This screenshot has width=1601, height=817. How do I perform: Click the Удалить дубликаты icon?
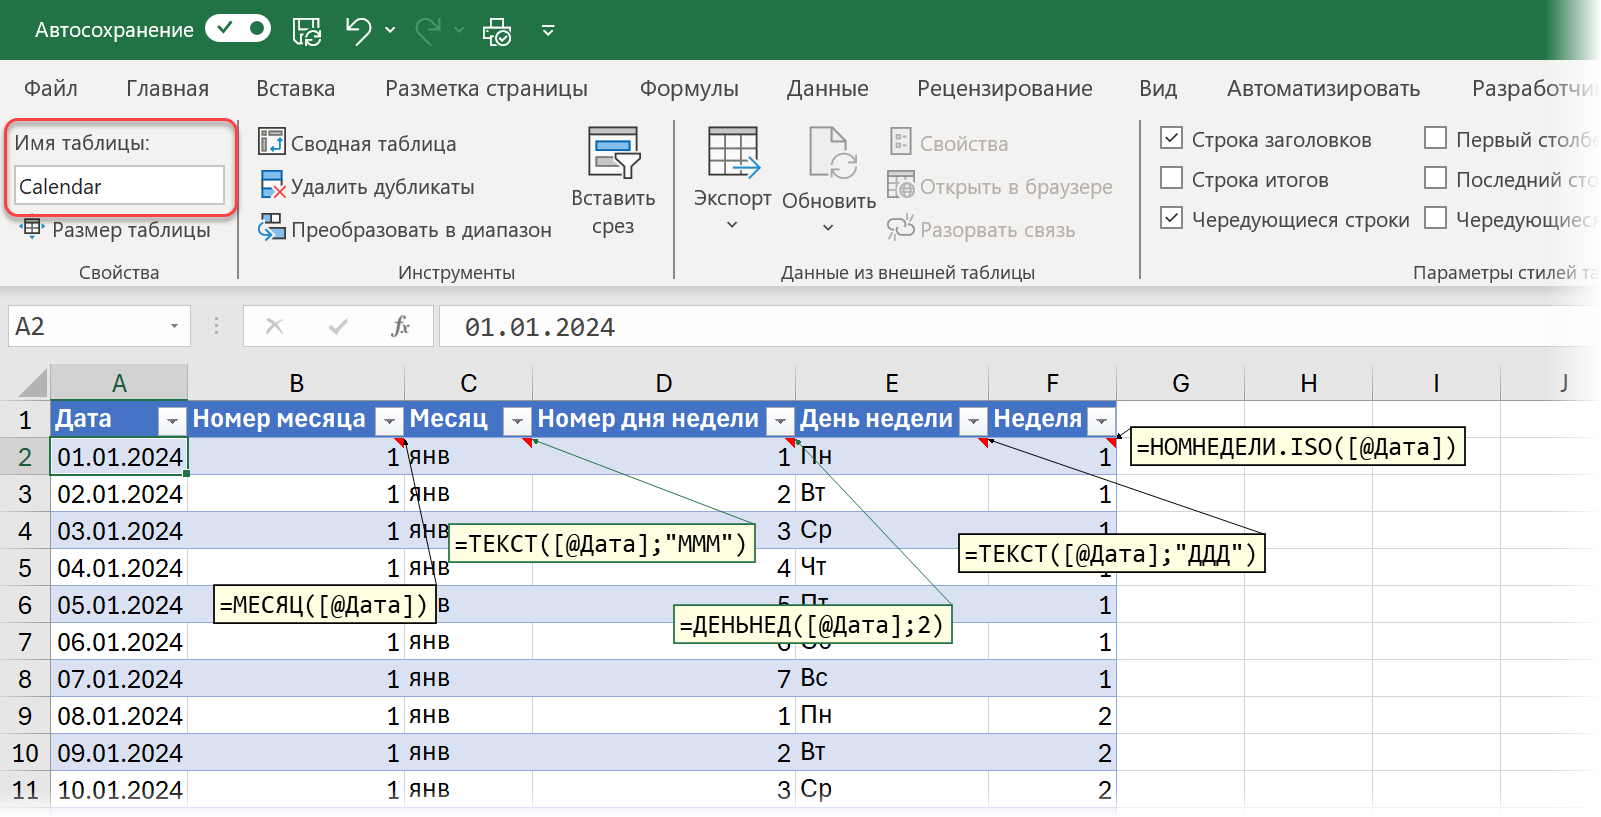[x=272, y=185]
